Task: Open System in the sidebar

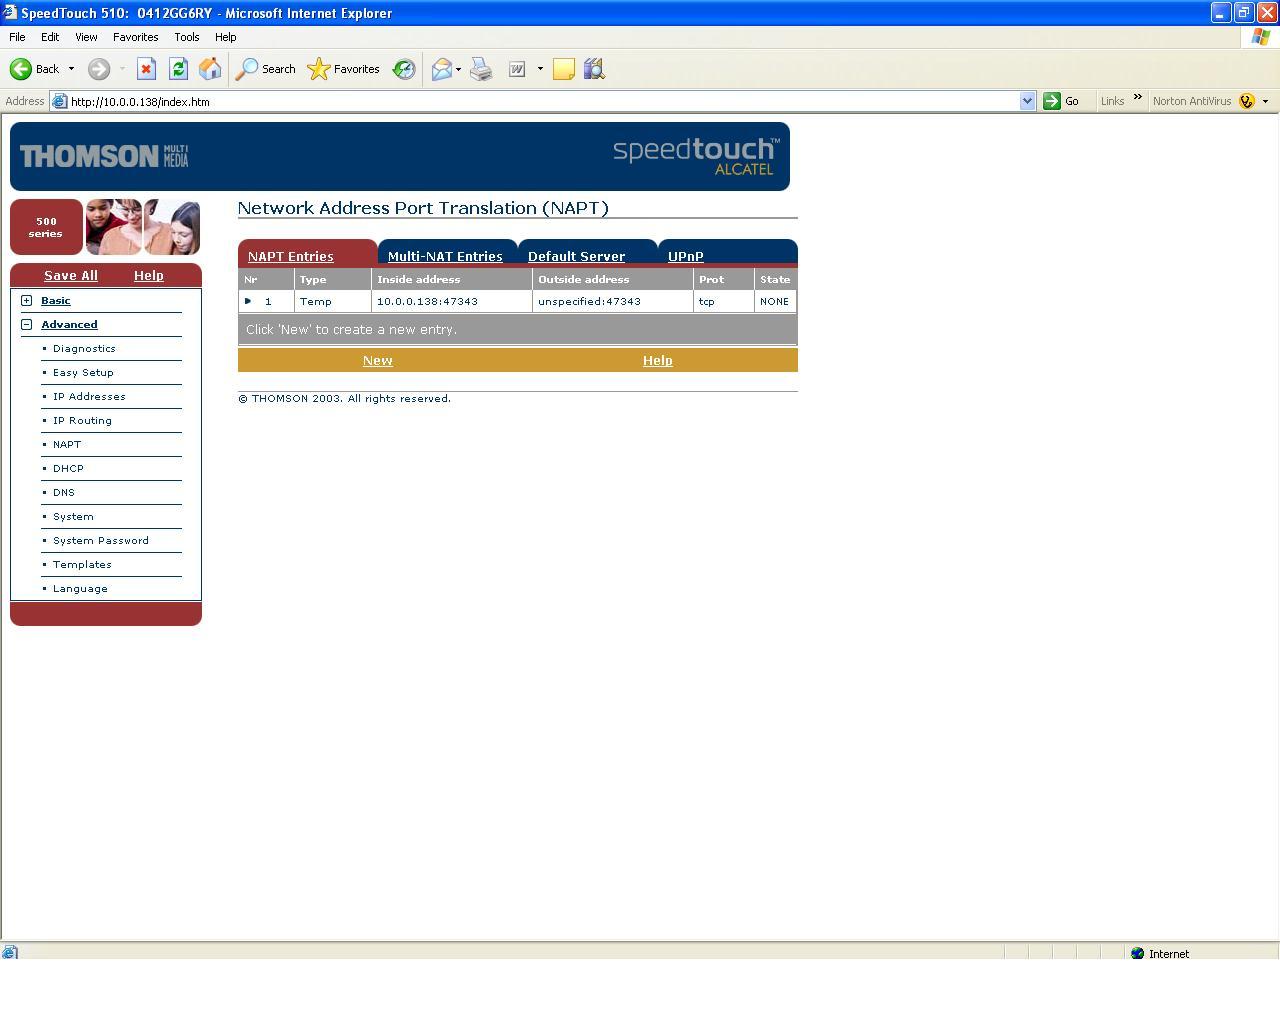Action: pos(73,516)
